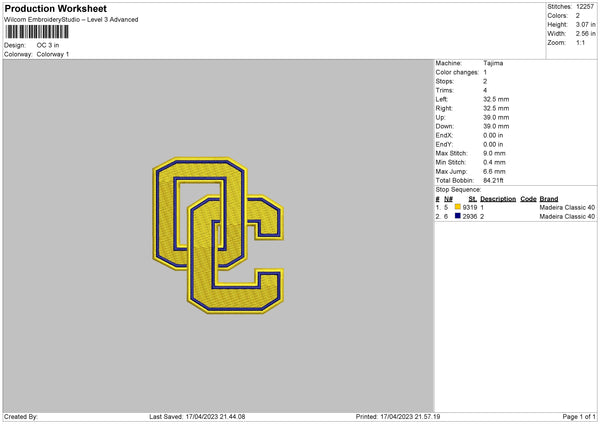Click stitch count 9319 in stop row 1
600x424 pixels.
pos(470,207)
